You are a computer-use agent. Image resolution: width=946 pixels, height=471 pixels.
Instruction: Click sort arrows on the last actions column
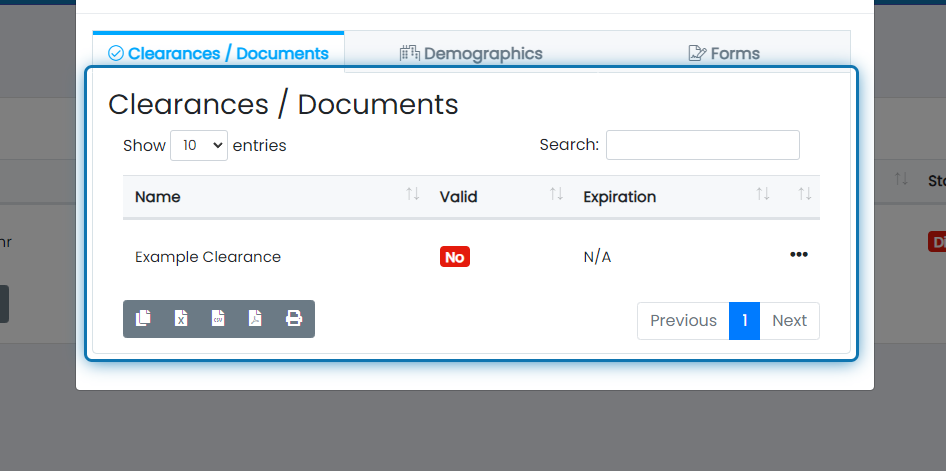[x=804, y=195]
